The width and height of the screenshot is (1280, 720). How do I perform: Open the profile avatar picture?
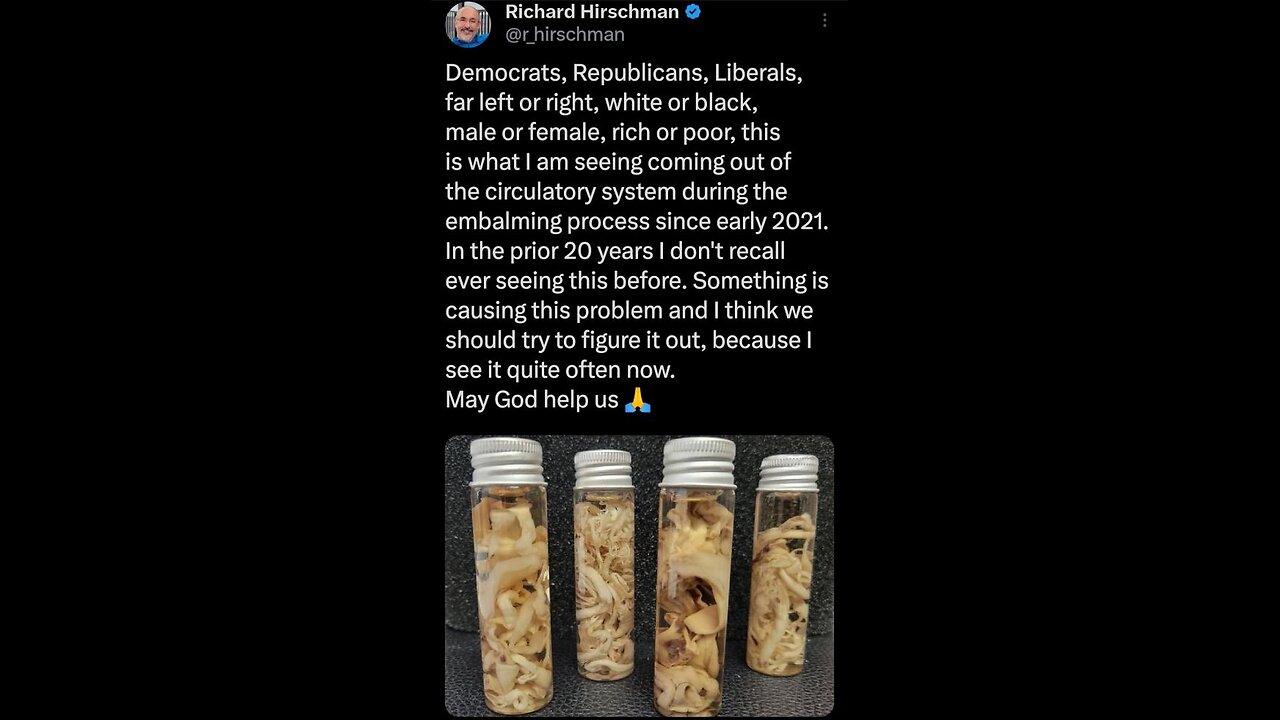point(468,24)
